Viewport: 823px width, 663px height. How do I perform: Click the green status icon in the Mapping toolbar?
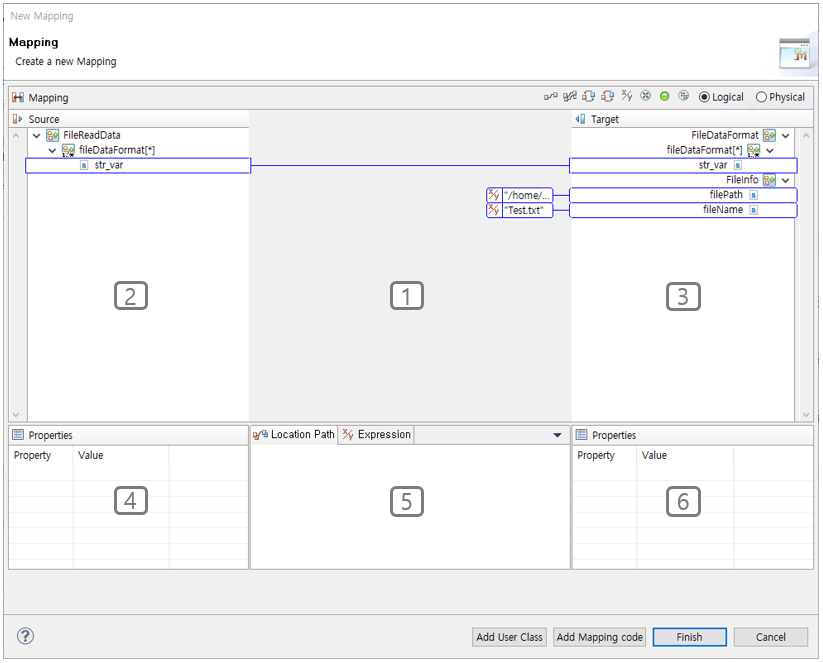(x=664, y=96)
